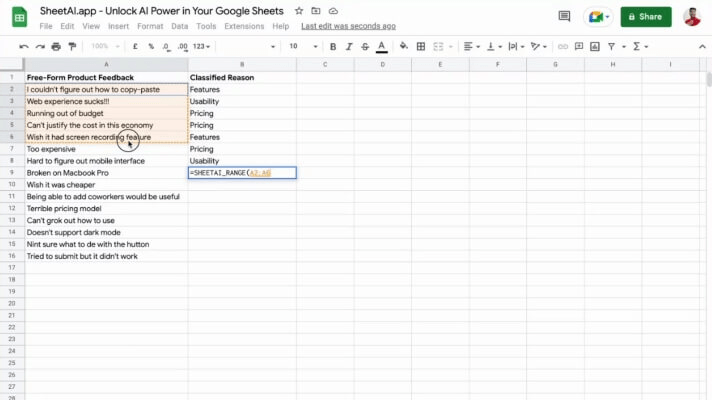
Task: Select cell 'Terrible pricing model'
Action: [x=106, y=208]
